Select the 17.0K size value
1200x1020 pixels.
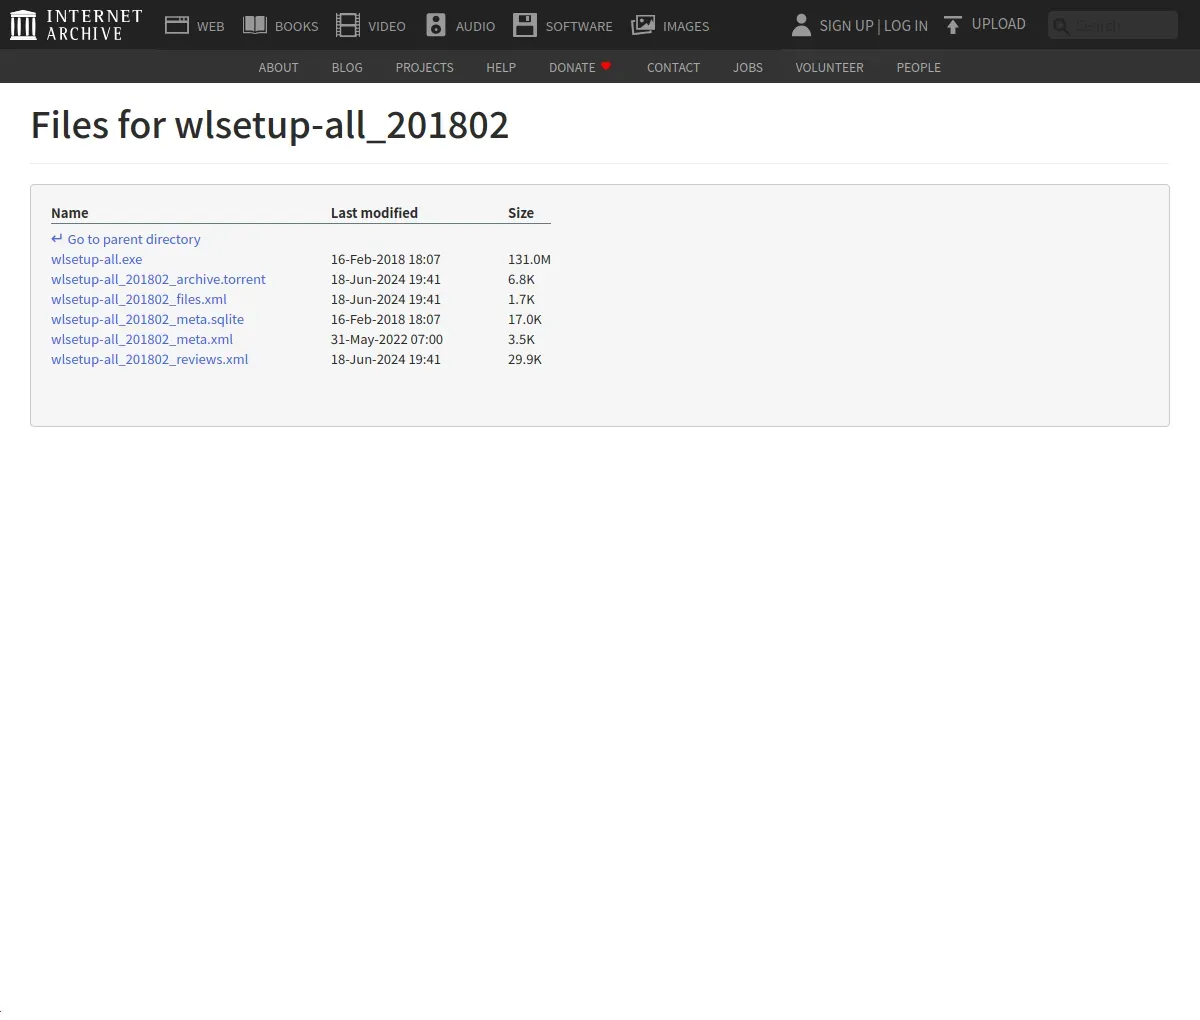pos(525,320)
